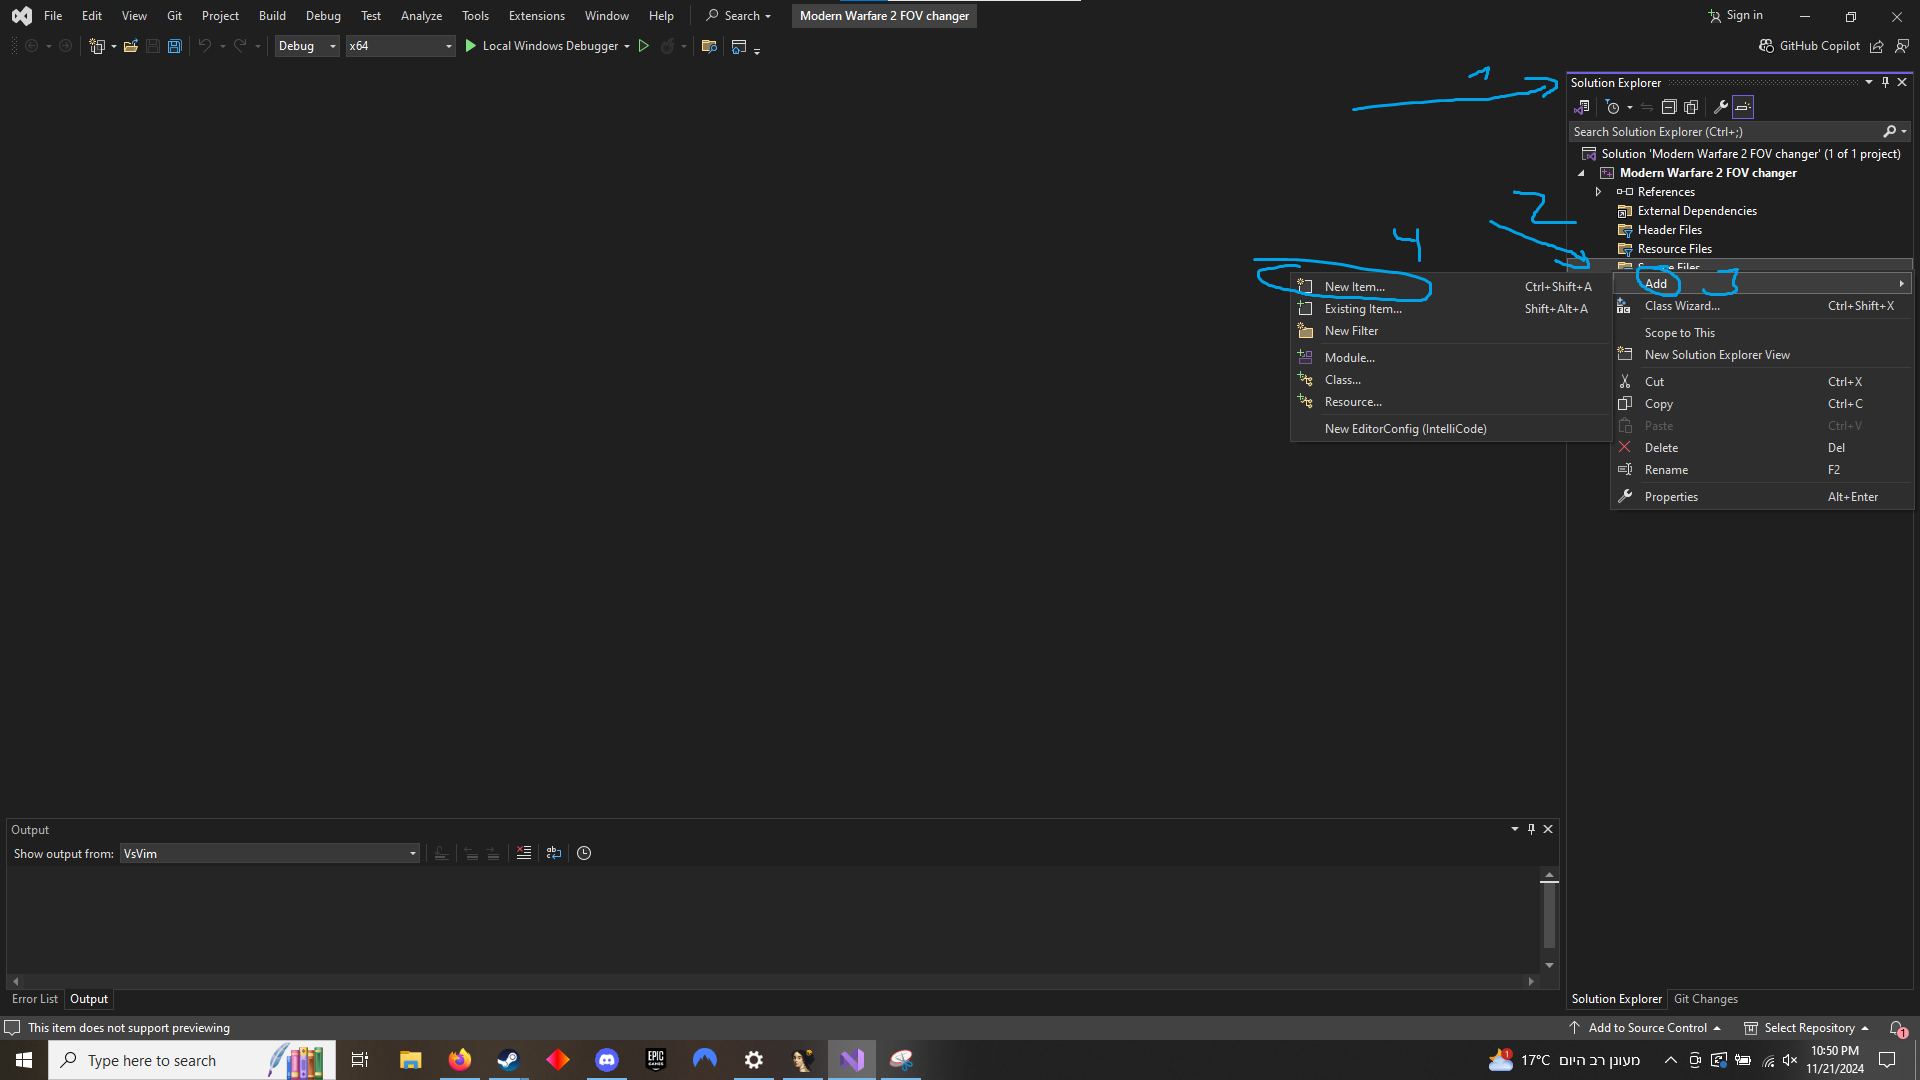
Task: Click the search magnifier in Solution Explorer
Action: 1889,132
